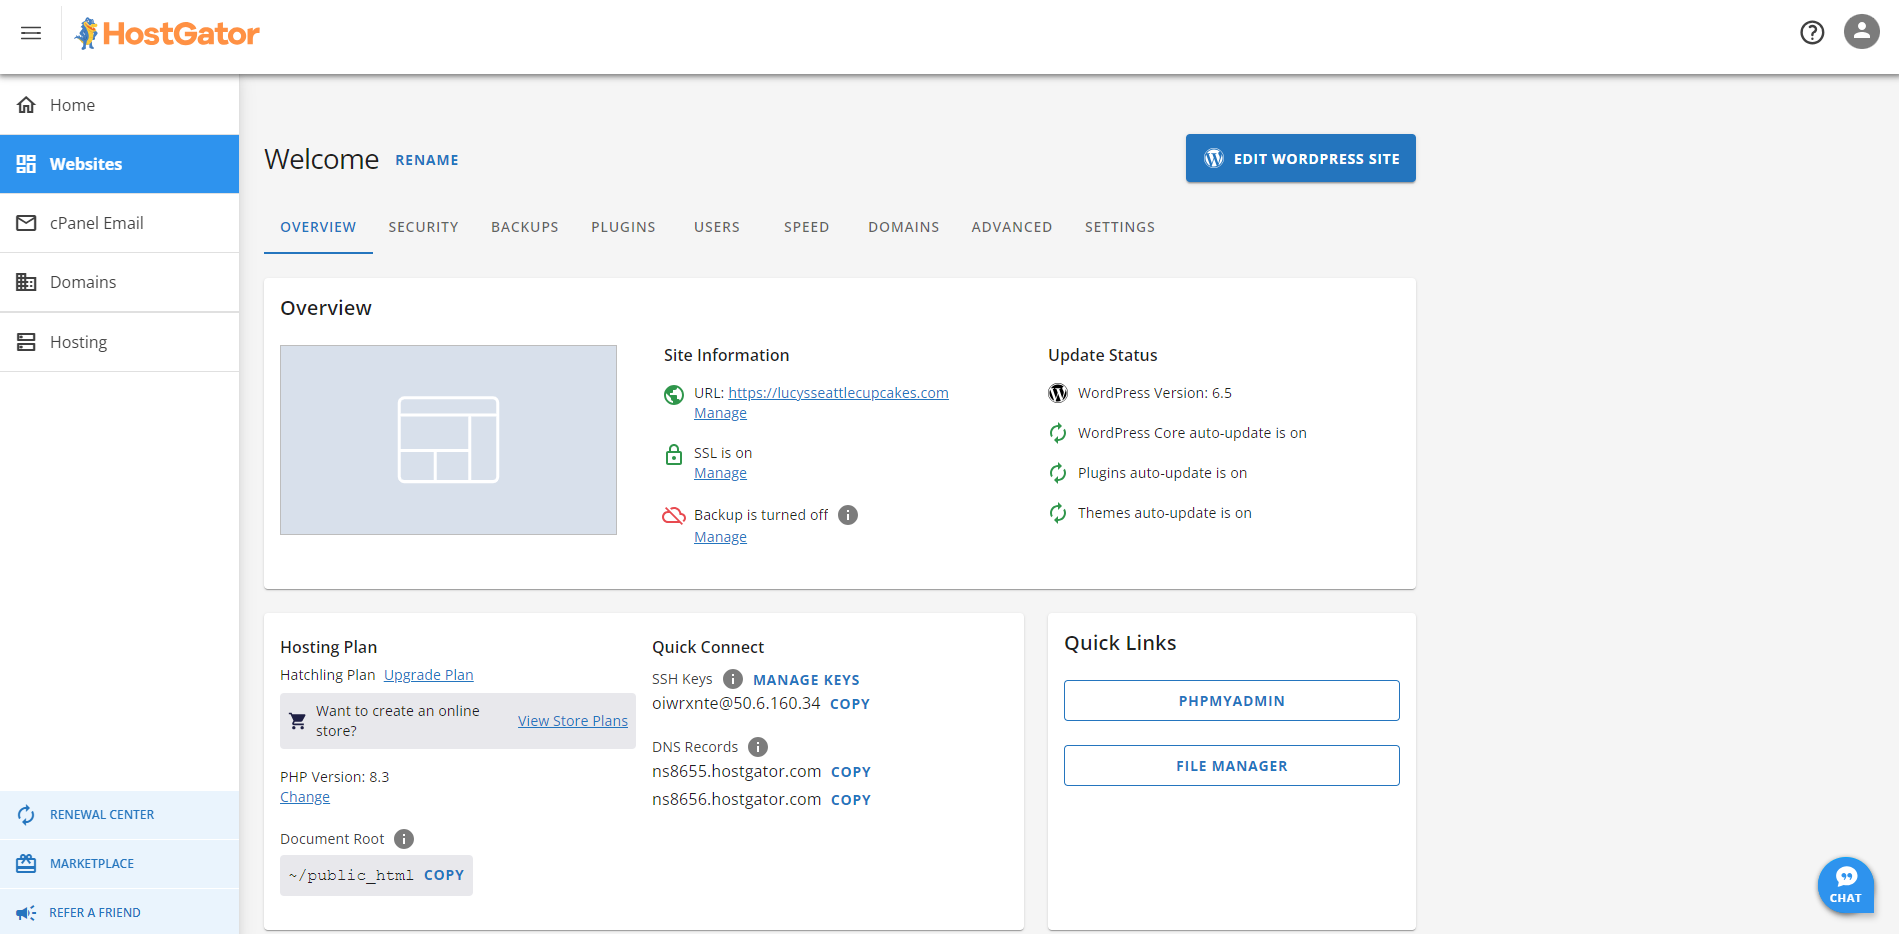Copy the ns8655.hostgator.com nameserver
This screenshot has width=1899, height=934.
851,772
